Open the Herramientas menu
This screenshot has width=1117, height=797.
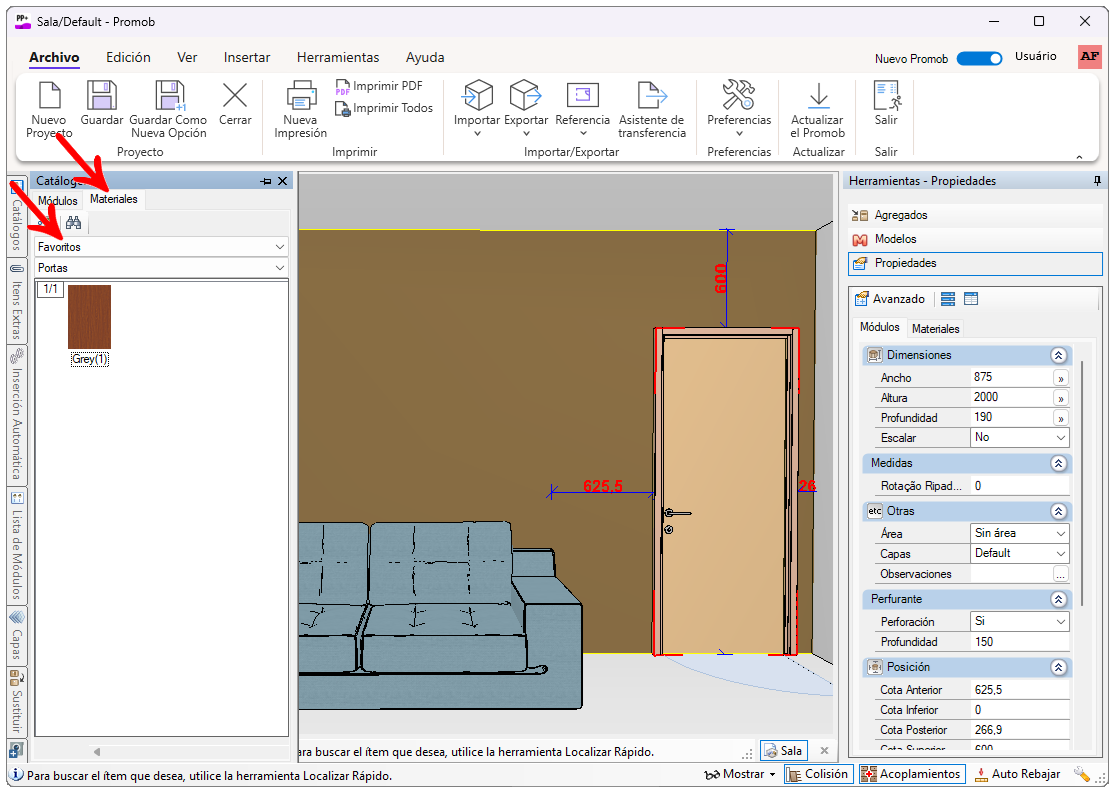coord(338,58)
